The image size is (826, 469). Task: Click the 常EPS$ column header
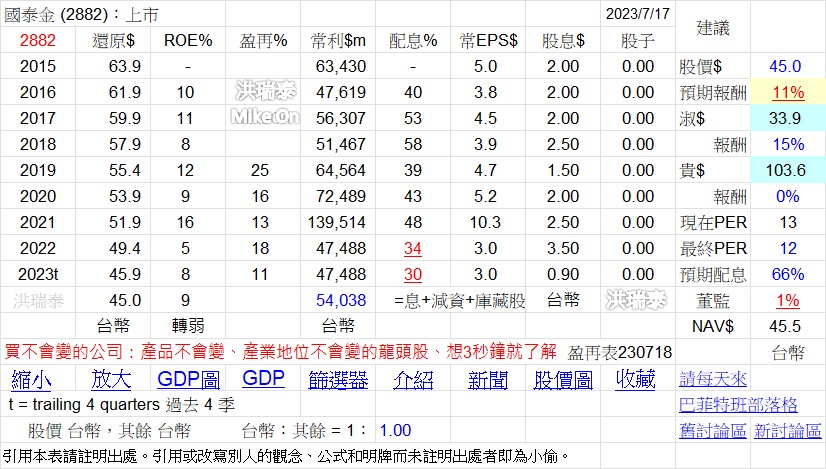click(488, 41)
